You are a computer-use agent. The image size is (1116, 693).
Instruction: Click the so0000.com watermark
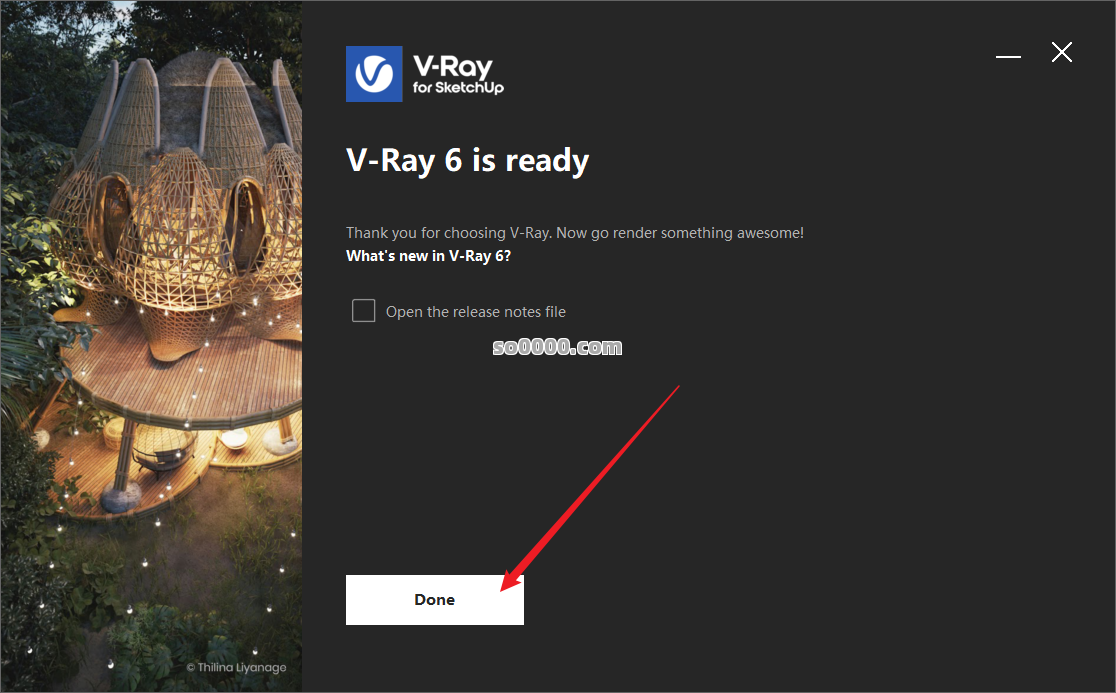[557, 347]
